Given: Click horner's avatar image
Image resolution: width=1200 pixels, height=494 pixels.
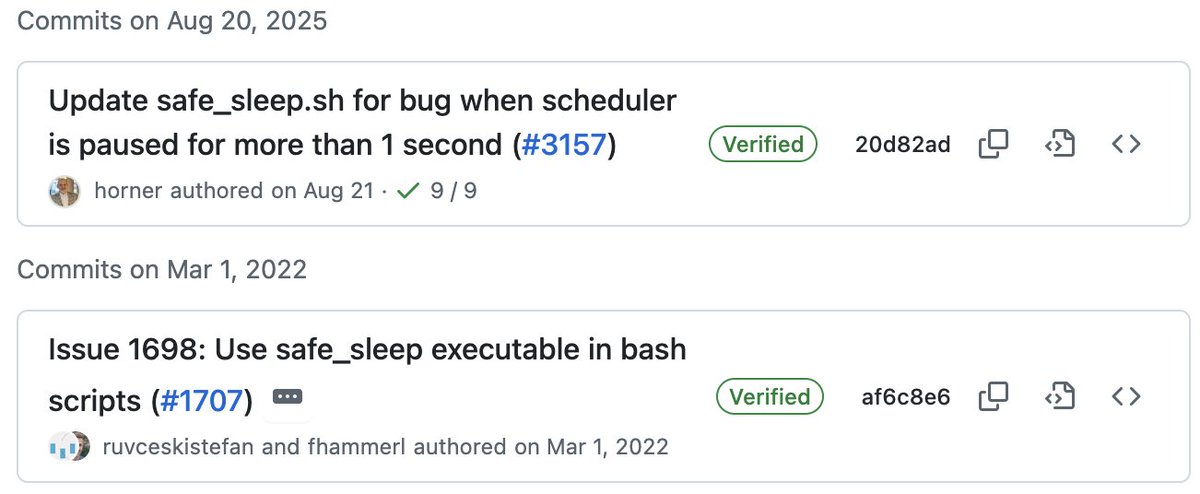Looking at the screenshot, I should coord(64,190).
